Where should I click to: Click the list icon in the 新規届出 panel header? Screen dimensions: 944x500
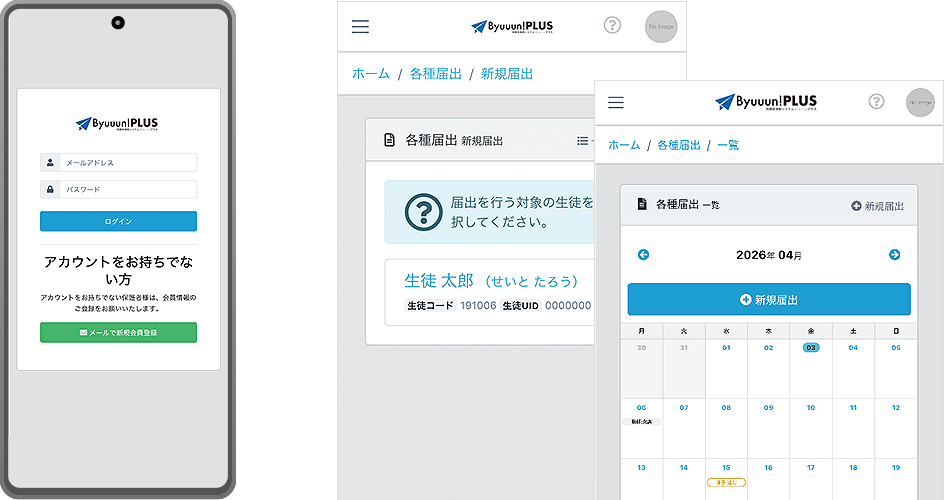pos(582,141)
